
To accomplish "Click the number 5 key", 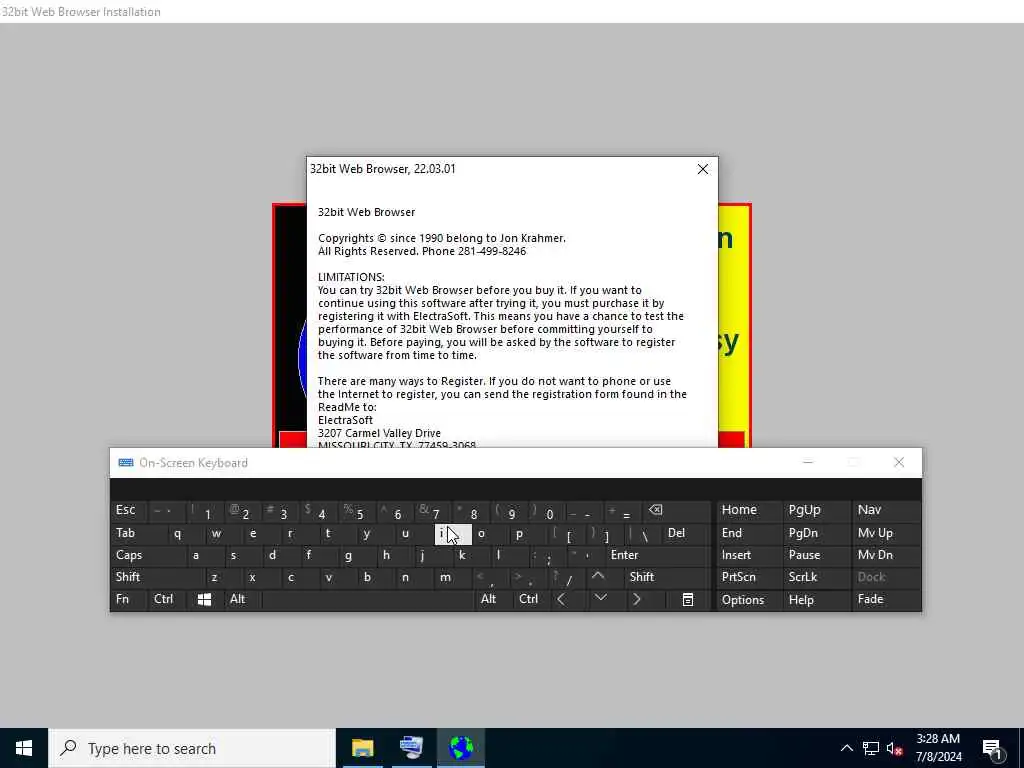I will coord(359,511).
